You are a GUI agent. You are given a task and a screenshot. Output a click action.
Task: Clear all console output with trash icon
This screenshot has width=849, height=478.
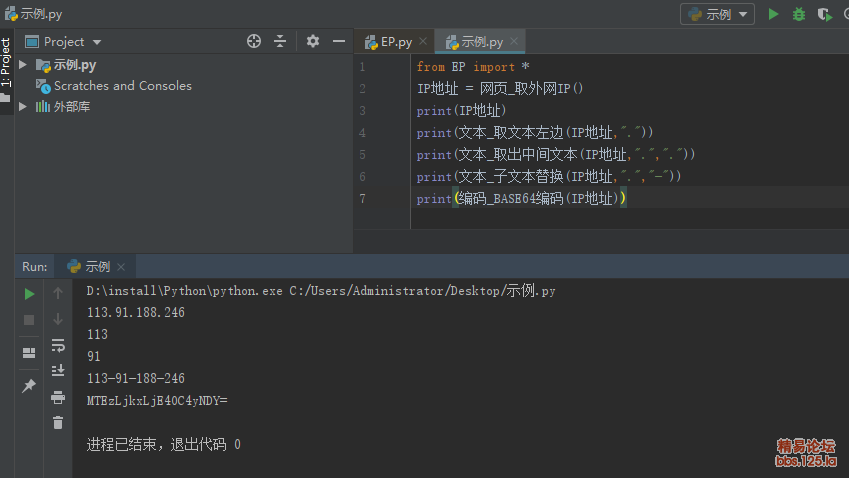pyautogui.click(x=58, y=422)
